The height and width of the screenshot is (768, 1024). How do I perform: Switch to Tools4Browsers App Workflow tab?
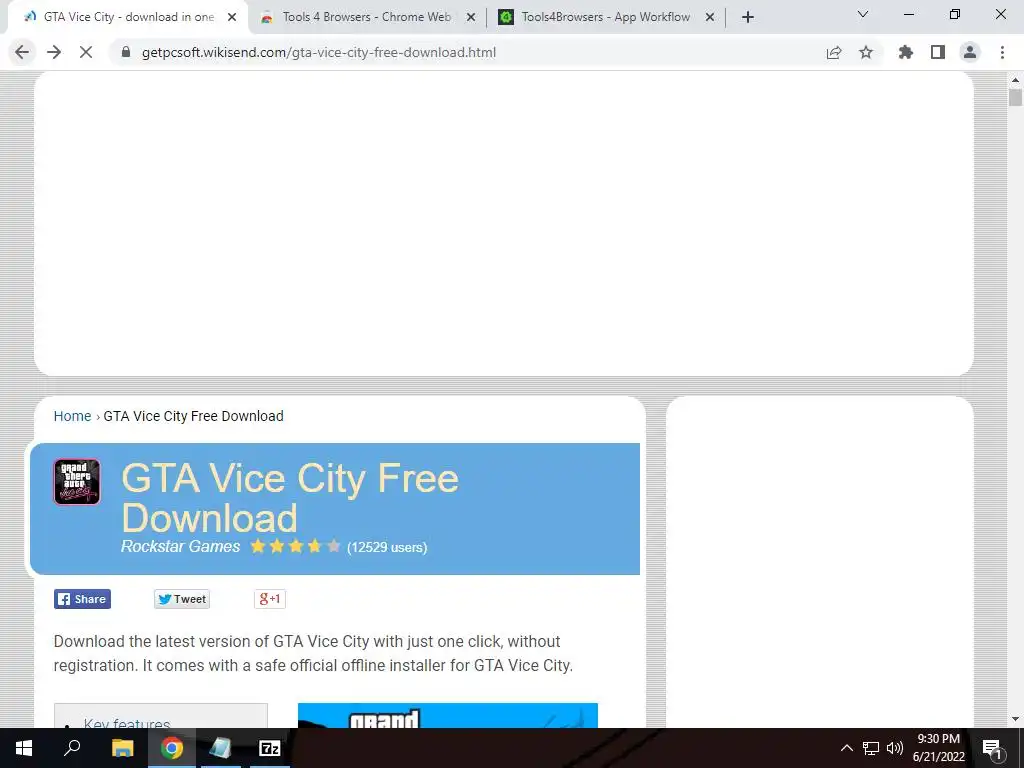[x=604, y=17]
